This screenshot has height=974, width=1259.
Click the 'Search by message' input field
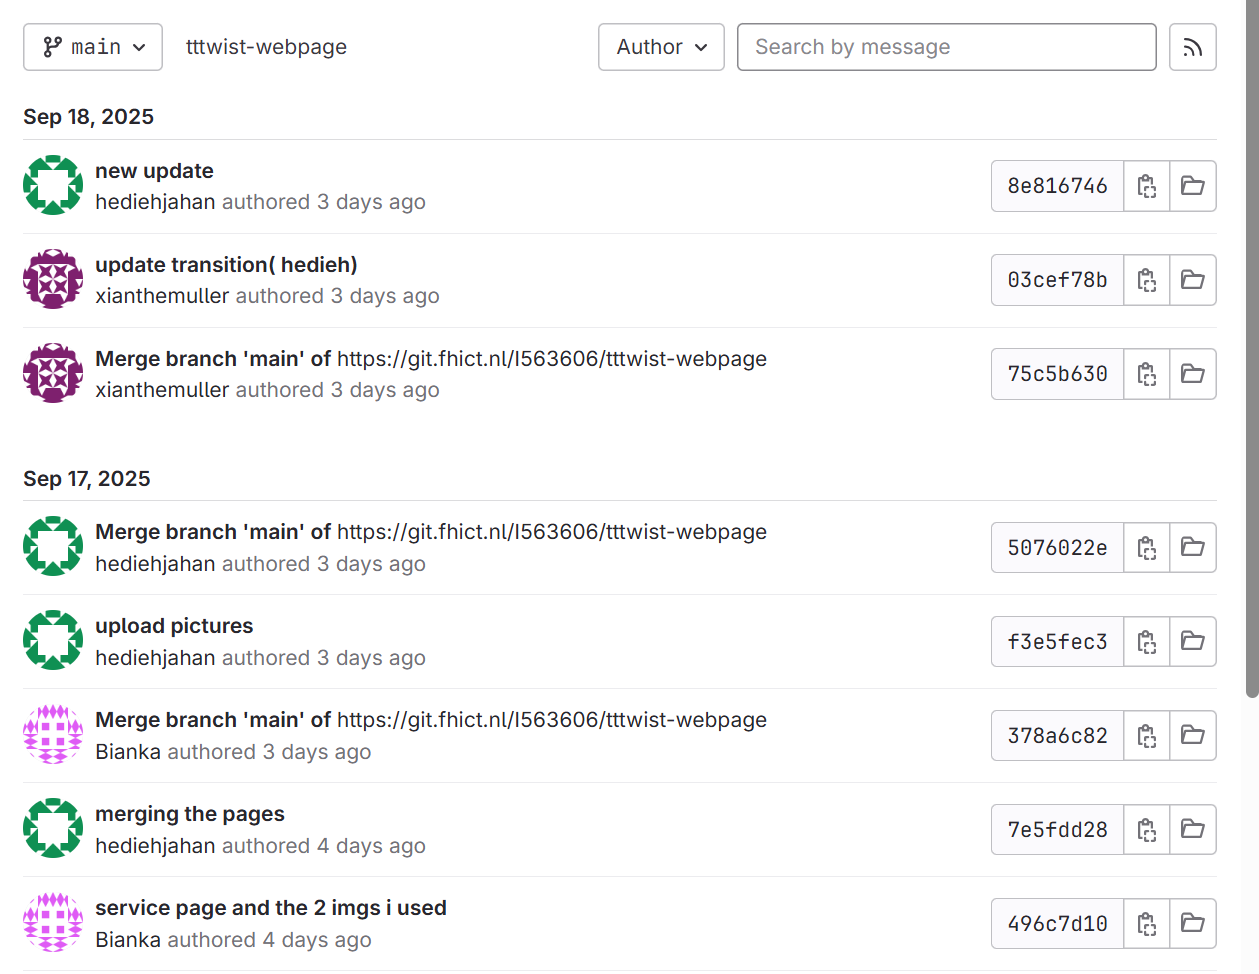click(x=946, y=46)
